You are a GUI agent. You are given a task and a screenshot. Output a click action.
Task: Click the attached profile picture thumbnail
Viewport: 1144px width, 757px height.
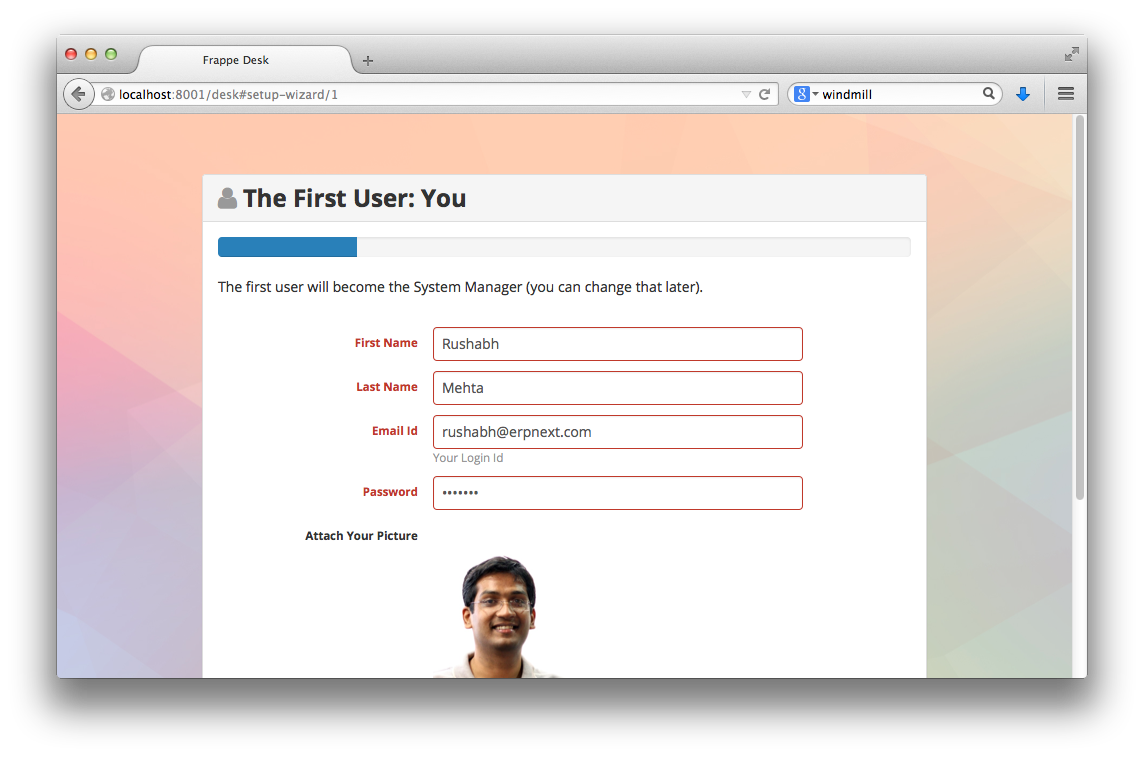tap(497, 615)
